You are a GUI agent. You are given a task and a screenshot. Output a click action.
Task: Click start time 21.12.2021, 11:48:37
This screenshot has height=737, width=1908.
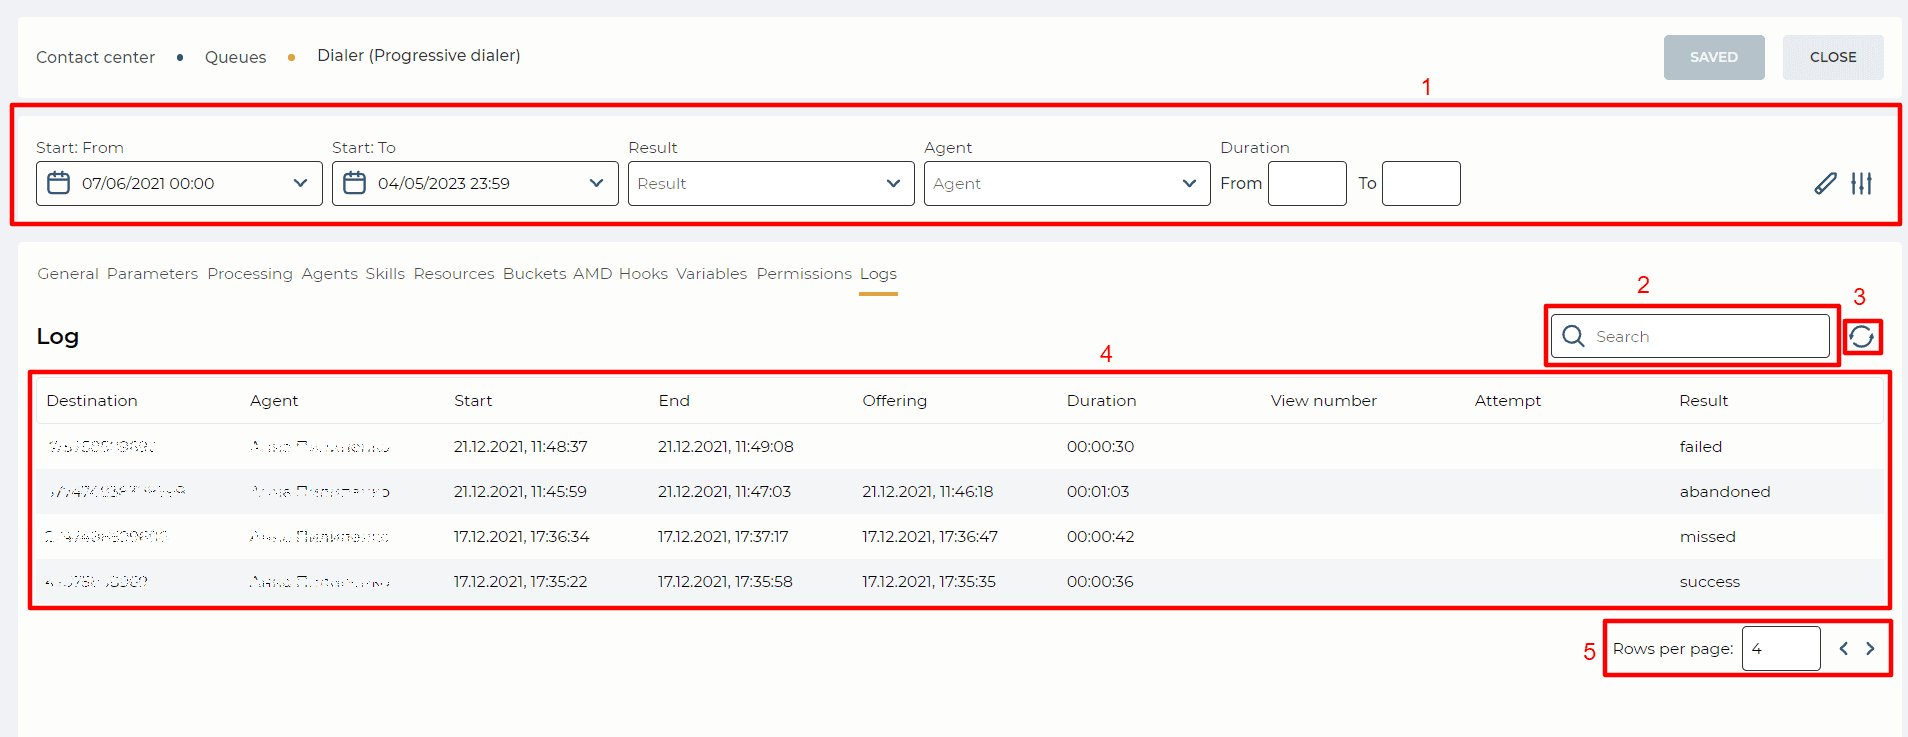pyautogui.click(x=520, y=446)
